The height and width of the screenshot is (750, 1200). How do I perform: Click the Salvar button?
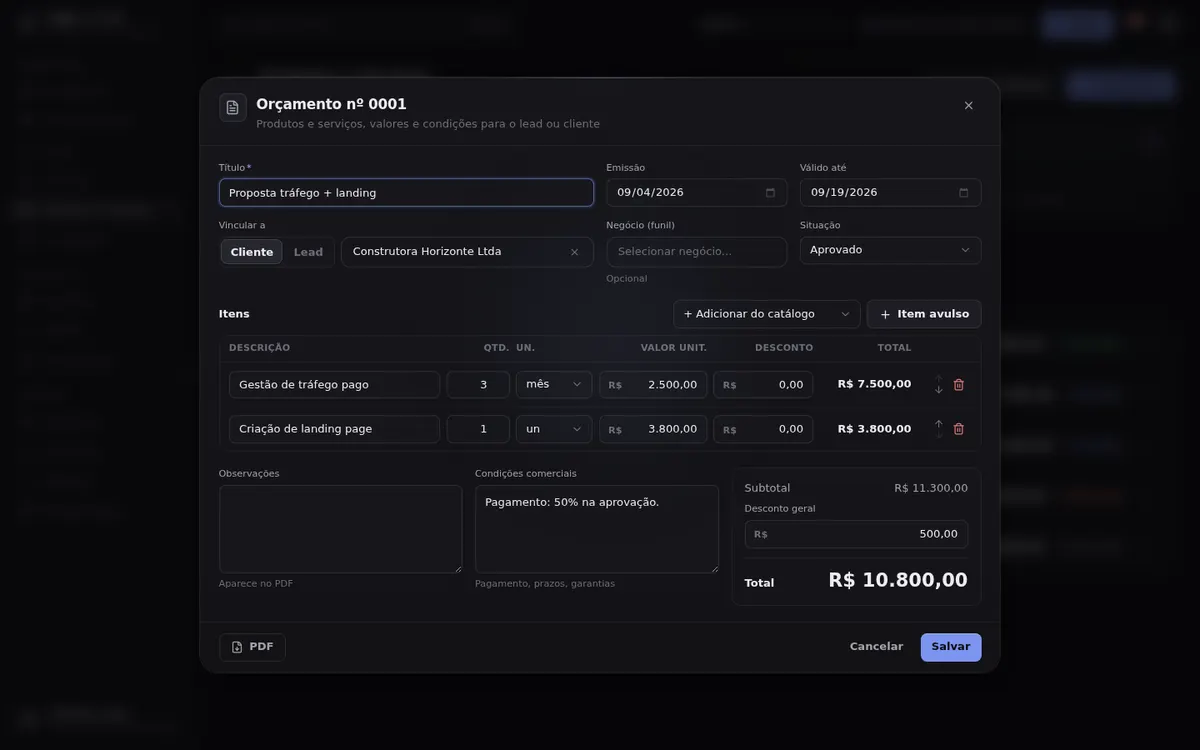pos(951,647)
